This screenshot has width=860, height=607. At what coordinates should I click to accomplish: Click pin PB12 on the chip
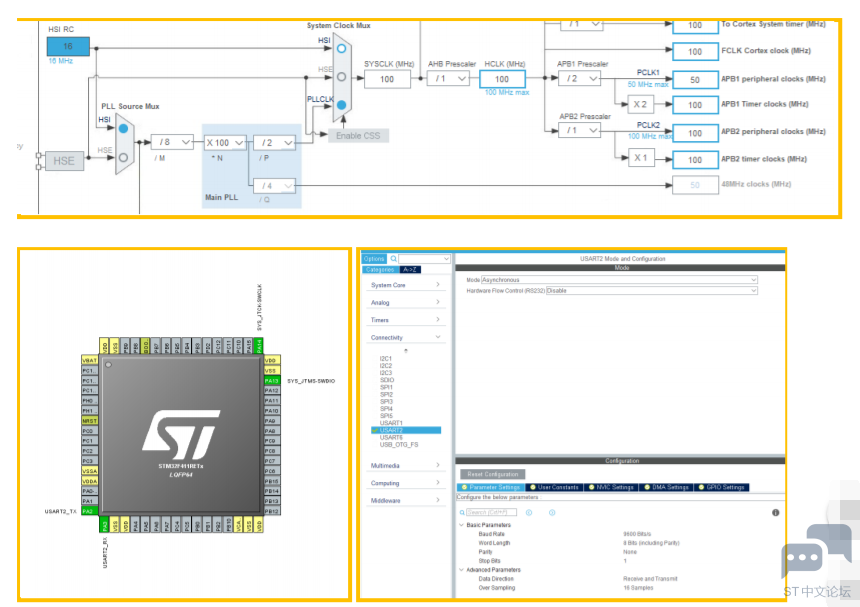click(x=272, y=511)
